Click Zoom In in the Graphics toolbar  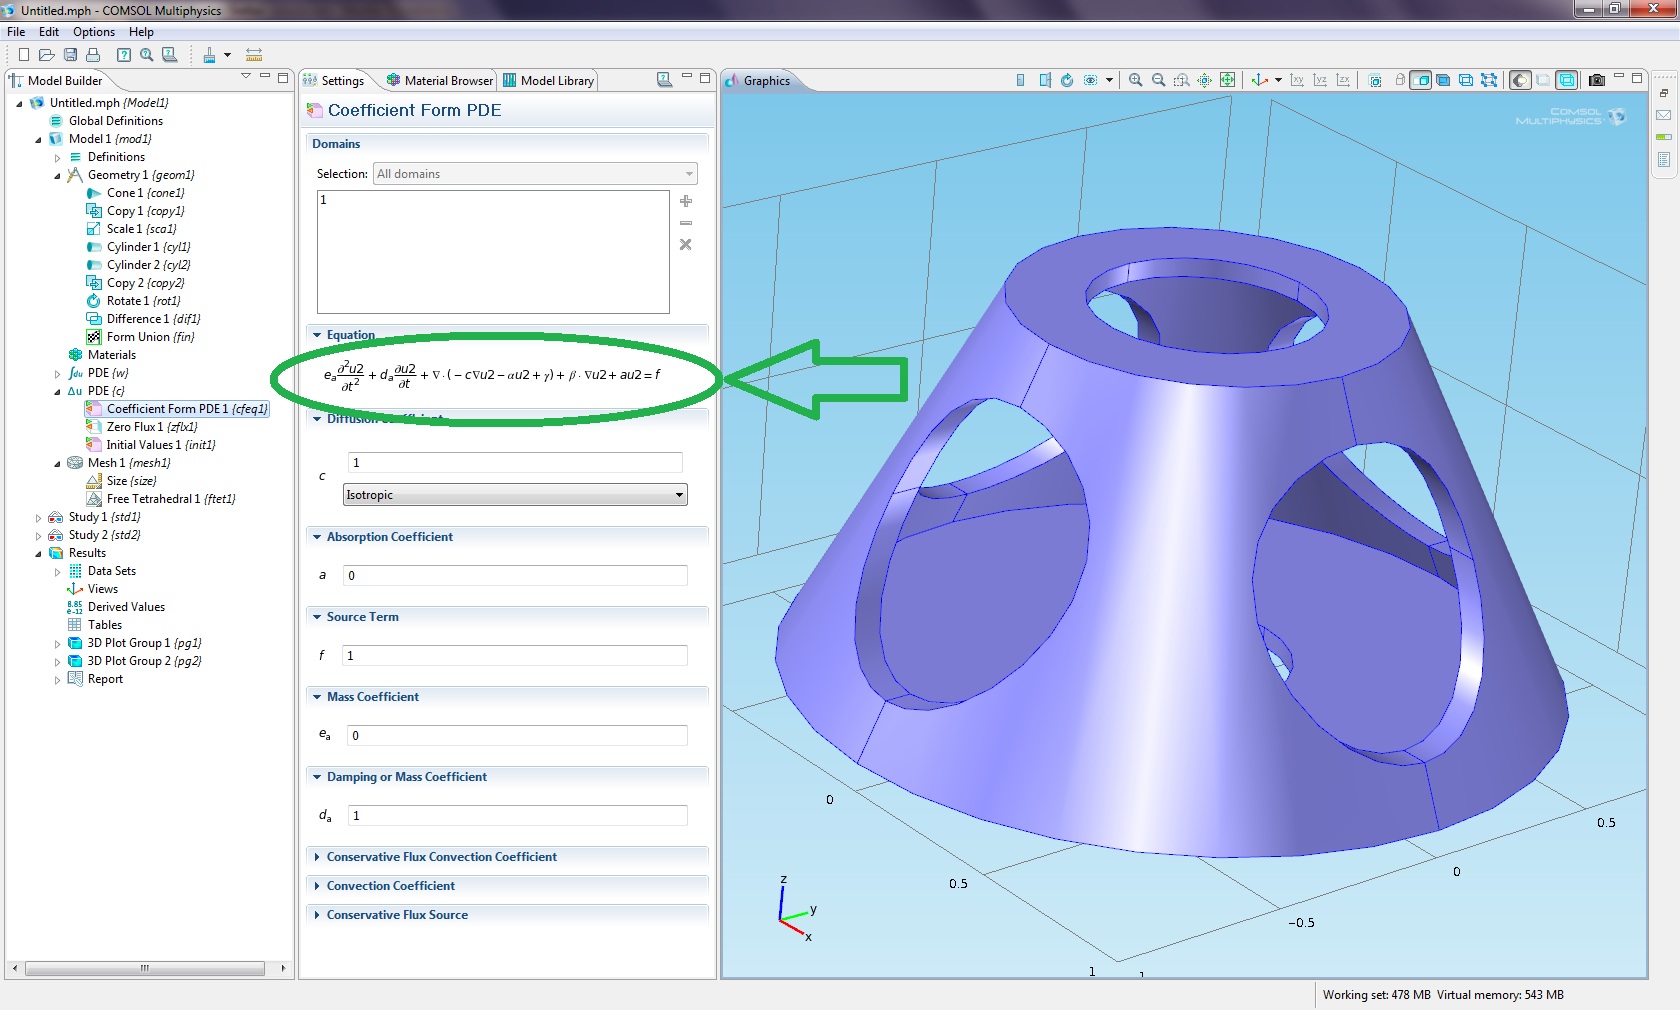[x=1136, y=80]
